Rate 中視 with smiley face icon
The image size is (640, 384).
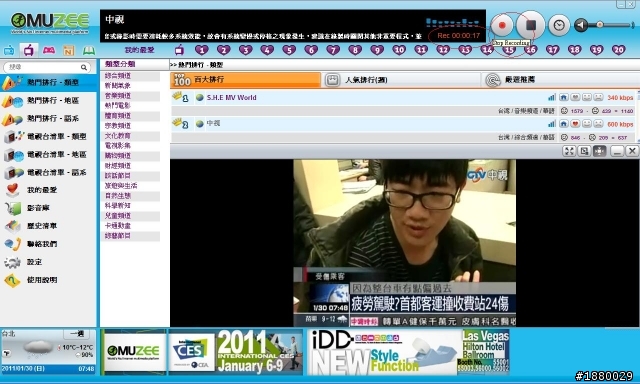coord(587,123)
